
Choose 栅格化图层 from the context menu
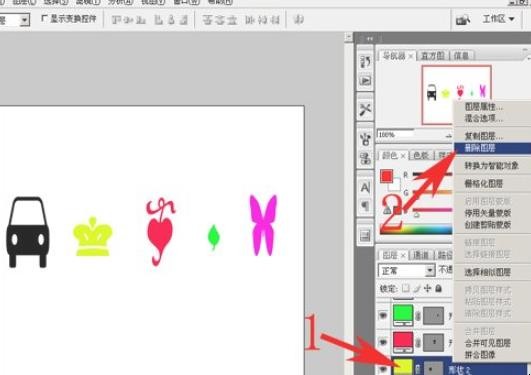tap(484, 184)
